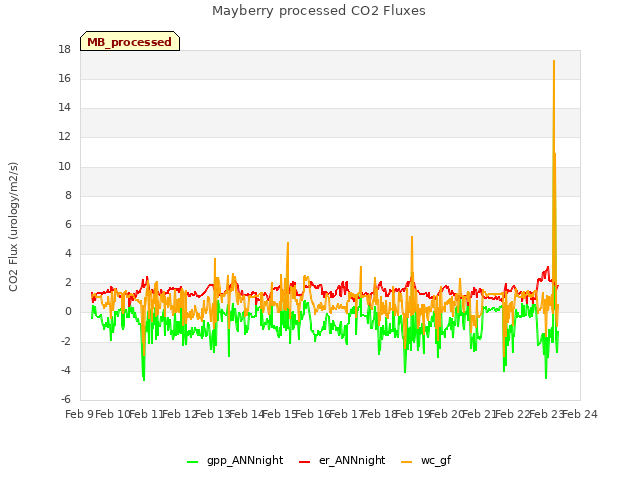Click the MB_processed label tab

(130, 41)
